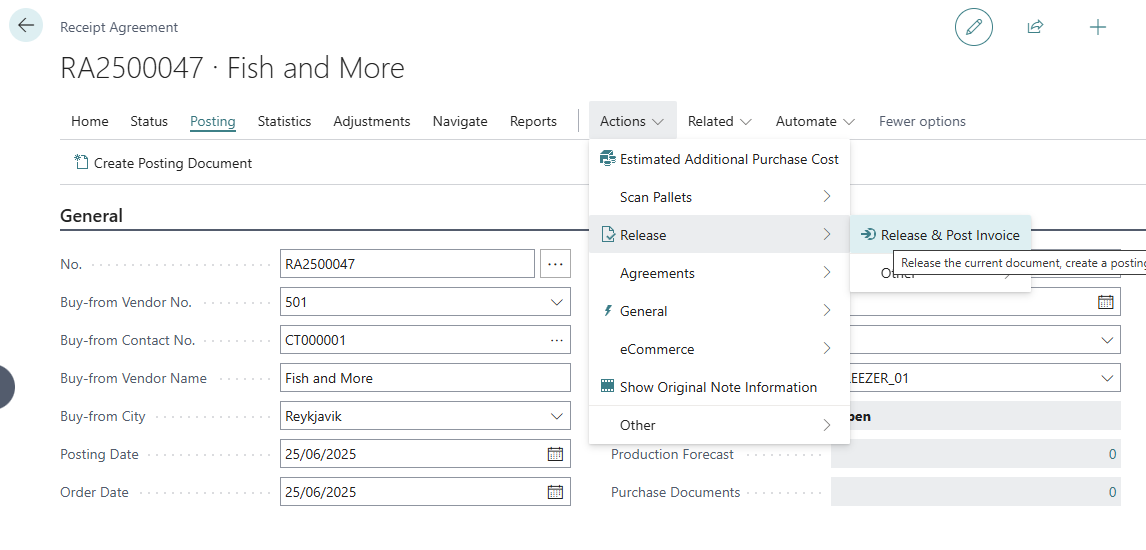This screenshot has height=550, width=1146.
Task: Click the ellipsis button beside No. field
Action: pyautogui.click(x=555, y=264)
